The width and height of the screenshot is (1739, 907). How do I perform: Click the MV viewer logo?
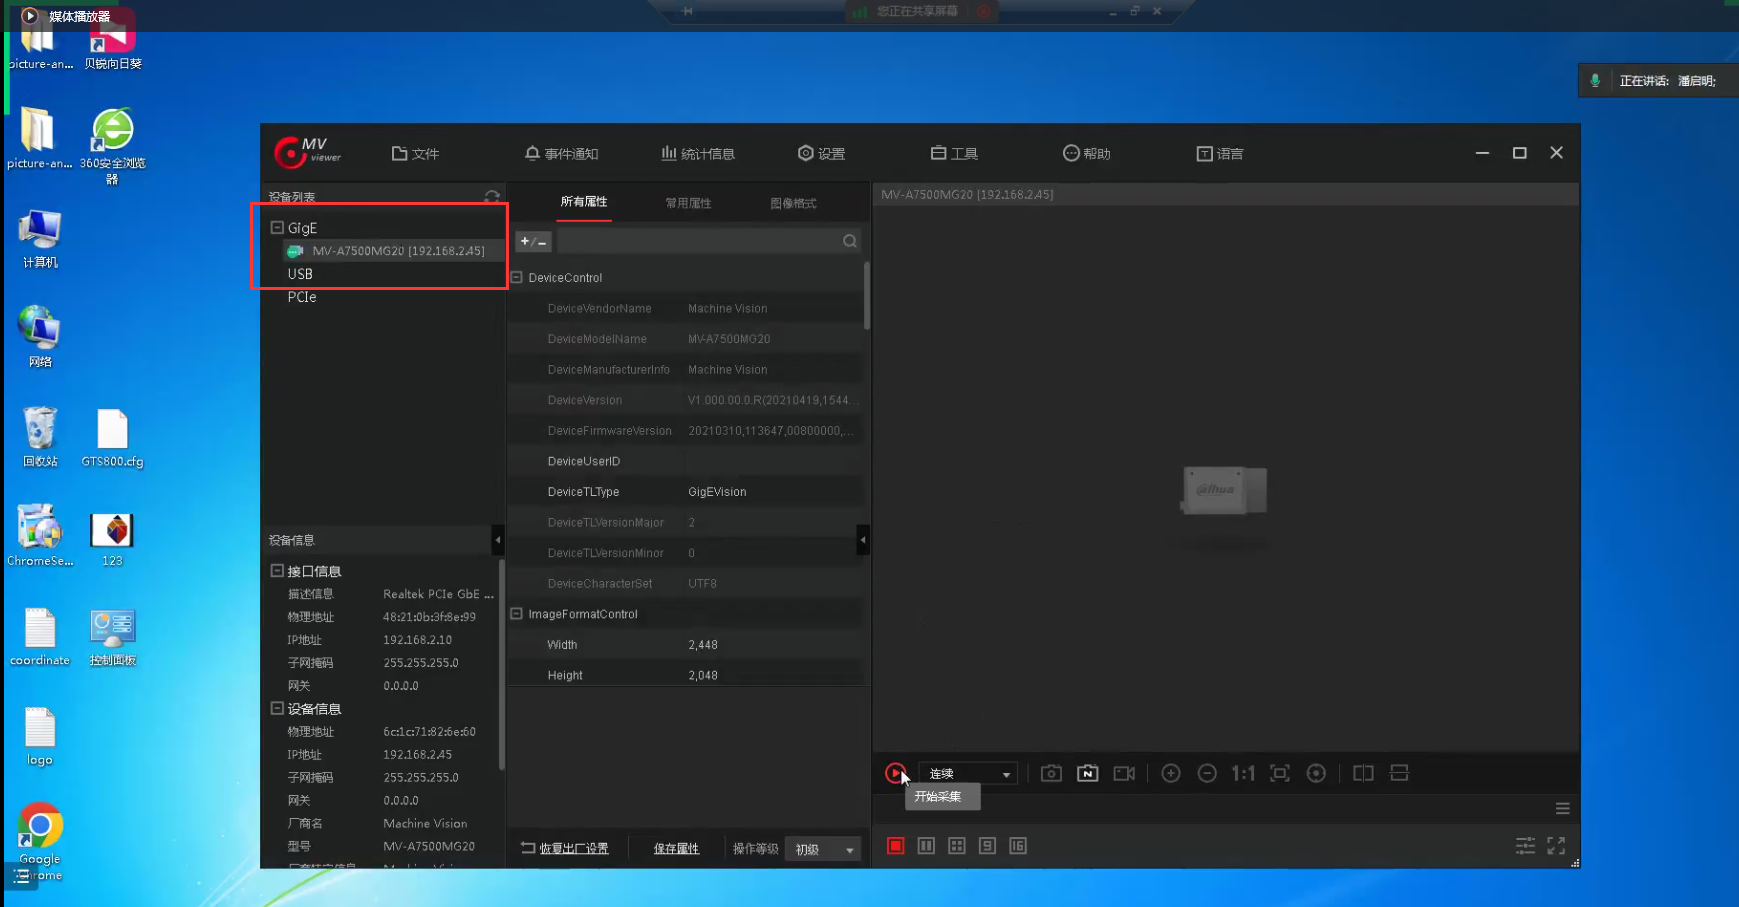pos(308,152)
